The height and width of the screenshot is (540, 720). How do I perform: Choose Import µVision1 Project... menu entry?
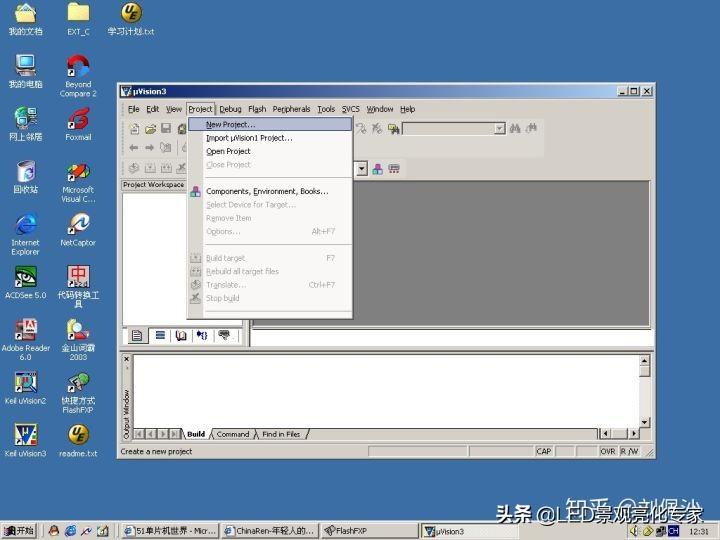[270, 138]
